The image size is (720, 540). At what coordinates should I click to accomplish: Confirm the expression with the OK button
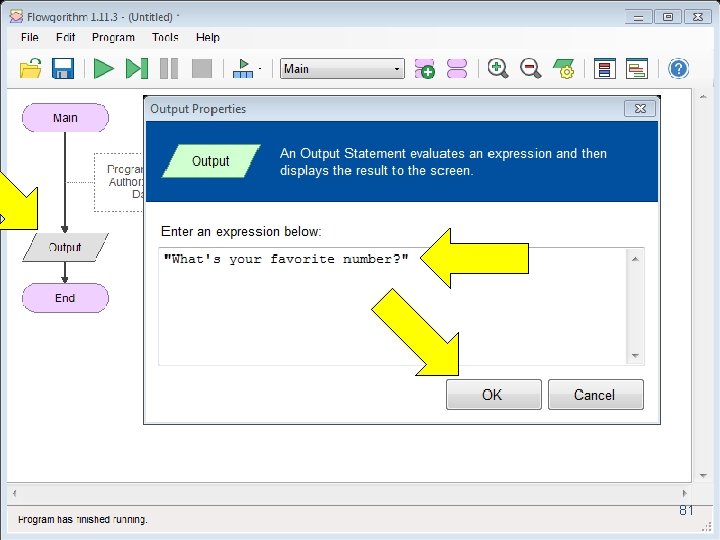494,394
